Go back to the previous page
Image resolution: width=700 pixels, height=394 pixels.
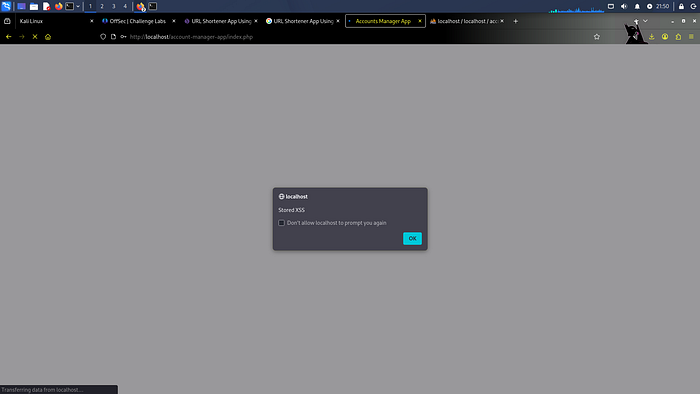point(8,37)
